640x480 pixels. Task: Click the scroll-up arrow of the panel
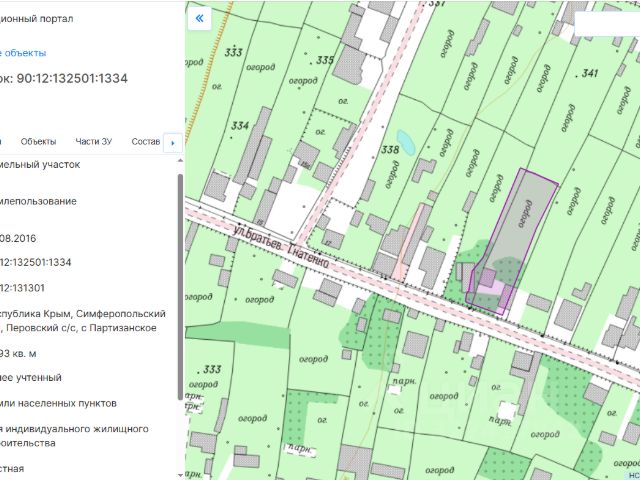pyautogui.click(x=180, y=160)
